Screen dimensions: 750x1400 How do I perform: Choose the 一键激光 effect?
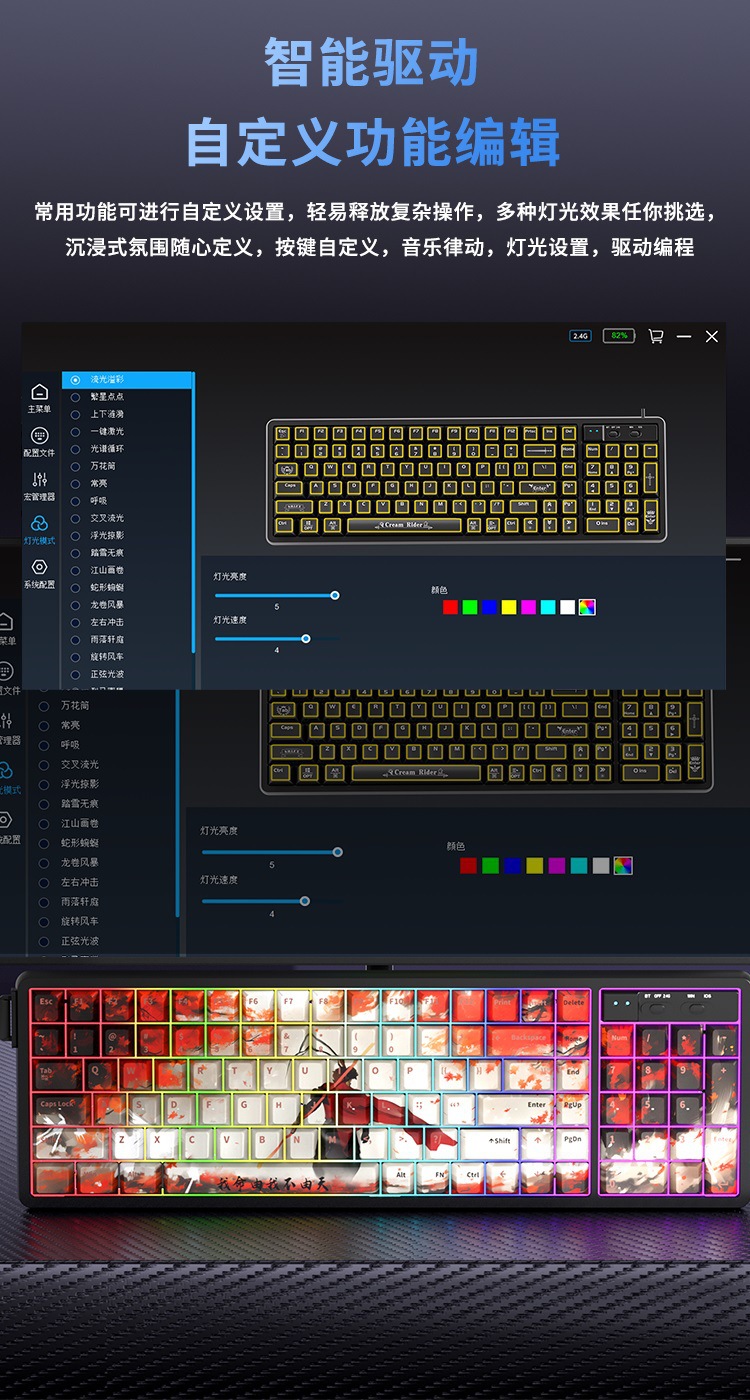click(107, 431)
